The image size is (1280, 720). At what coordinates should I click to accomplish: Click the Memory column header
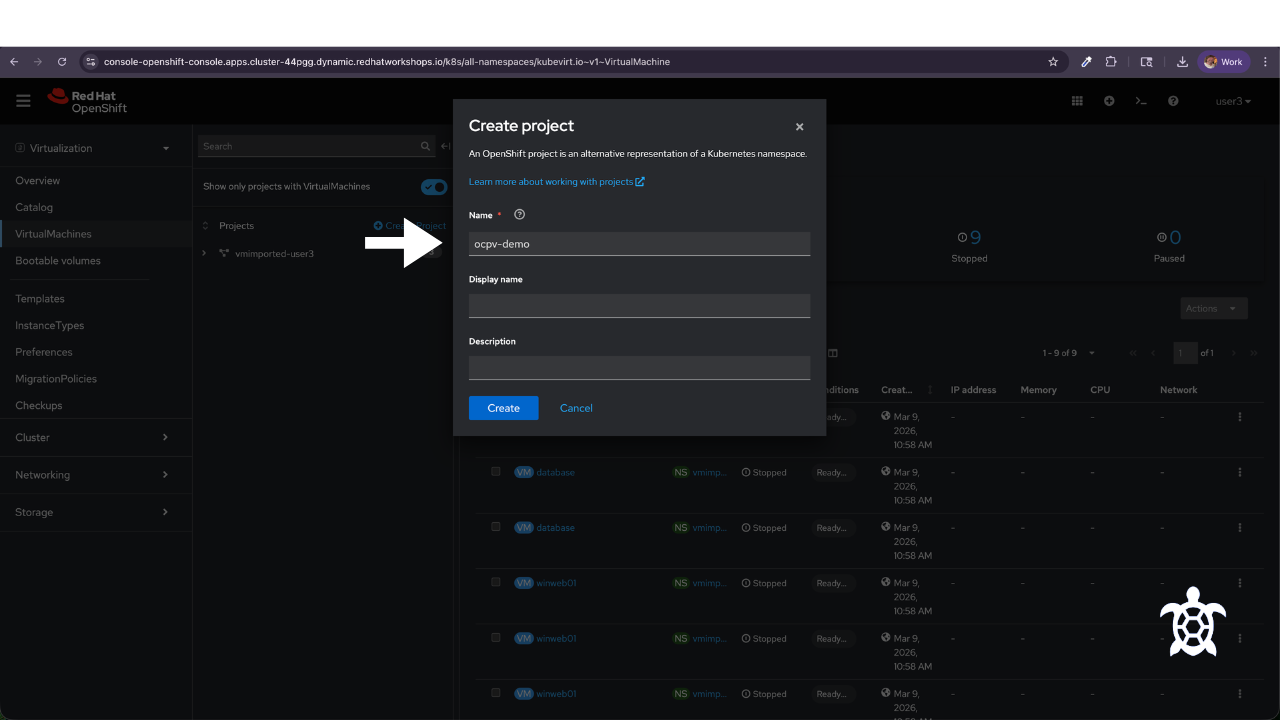[1038, 390]
